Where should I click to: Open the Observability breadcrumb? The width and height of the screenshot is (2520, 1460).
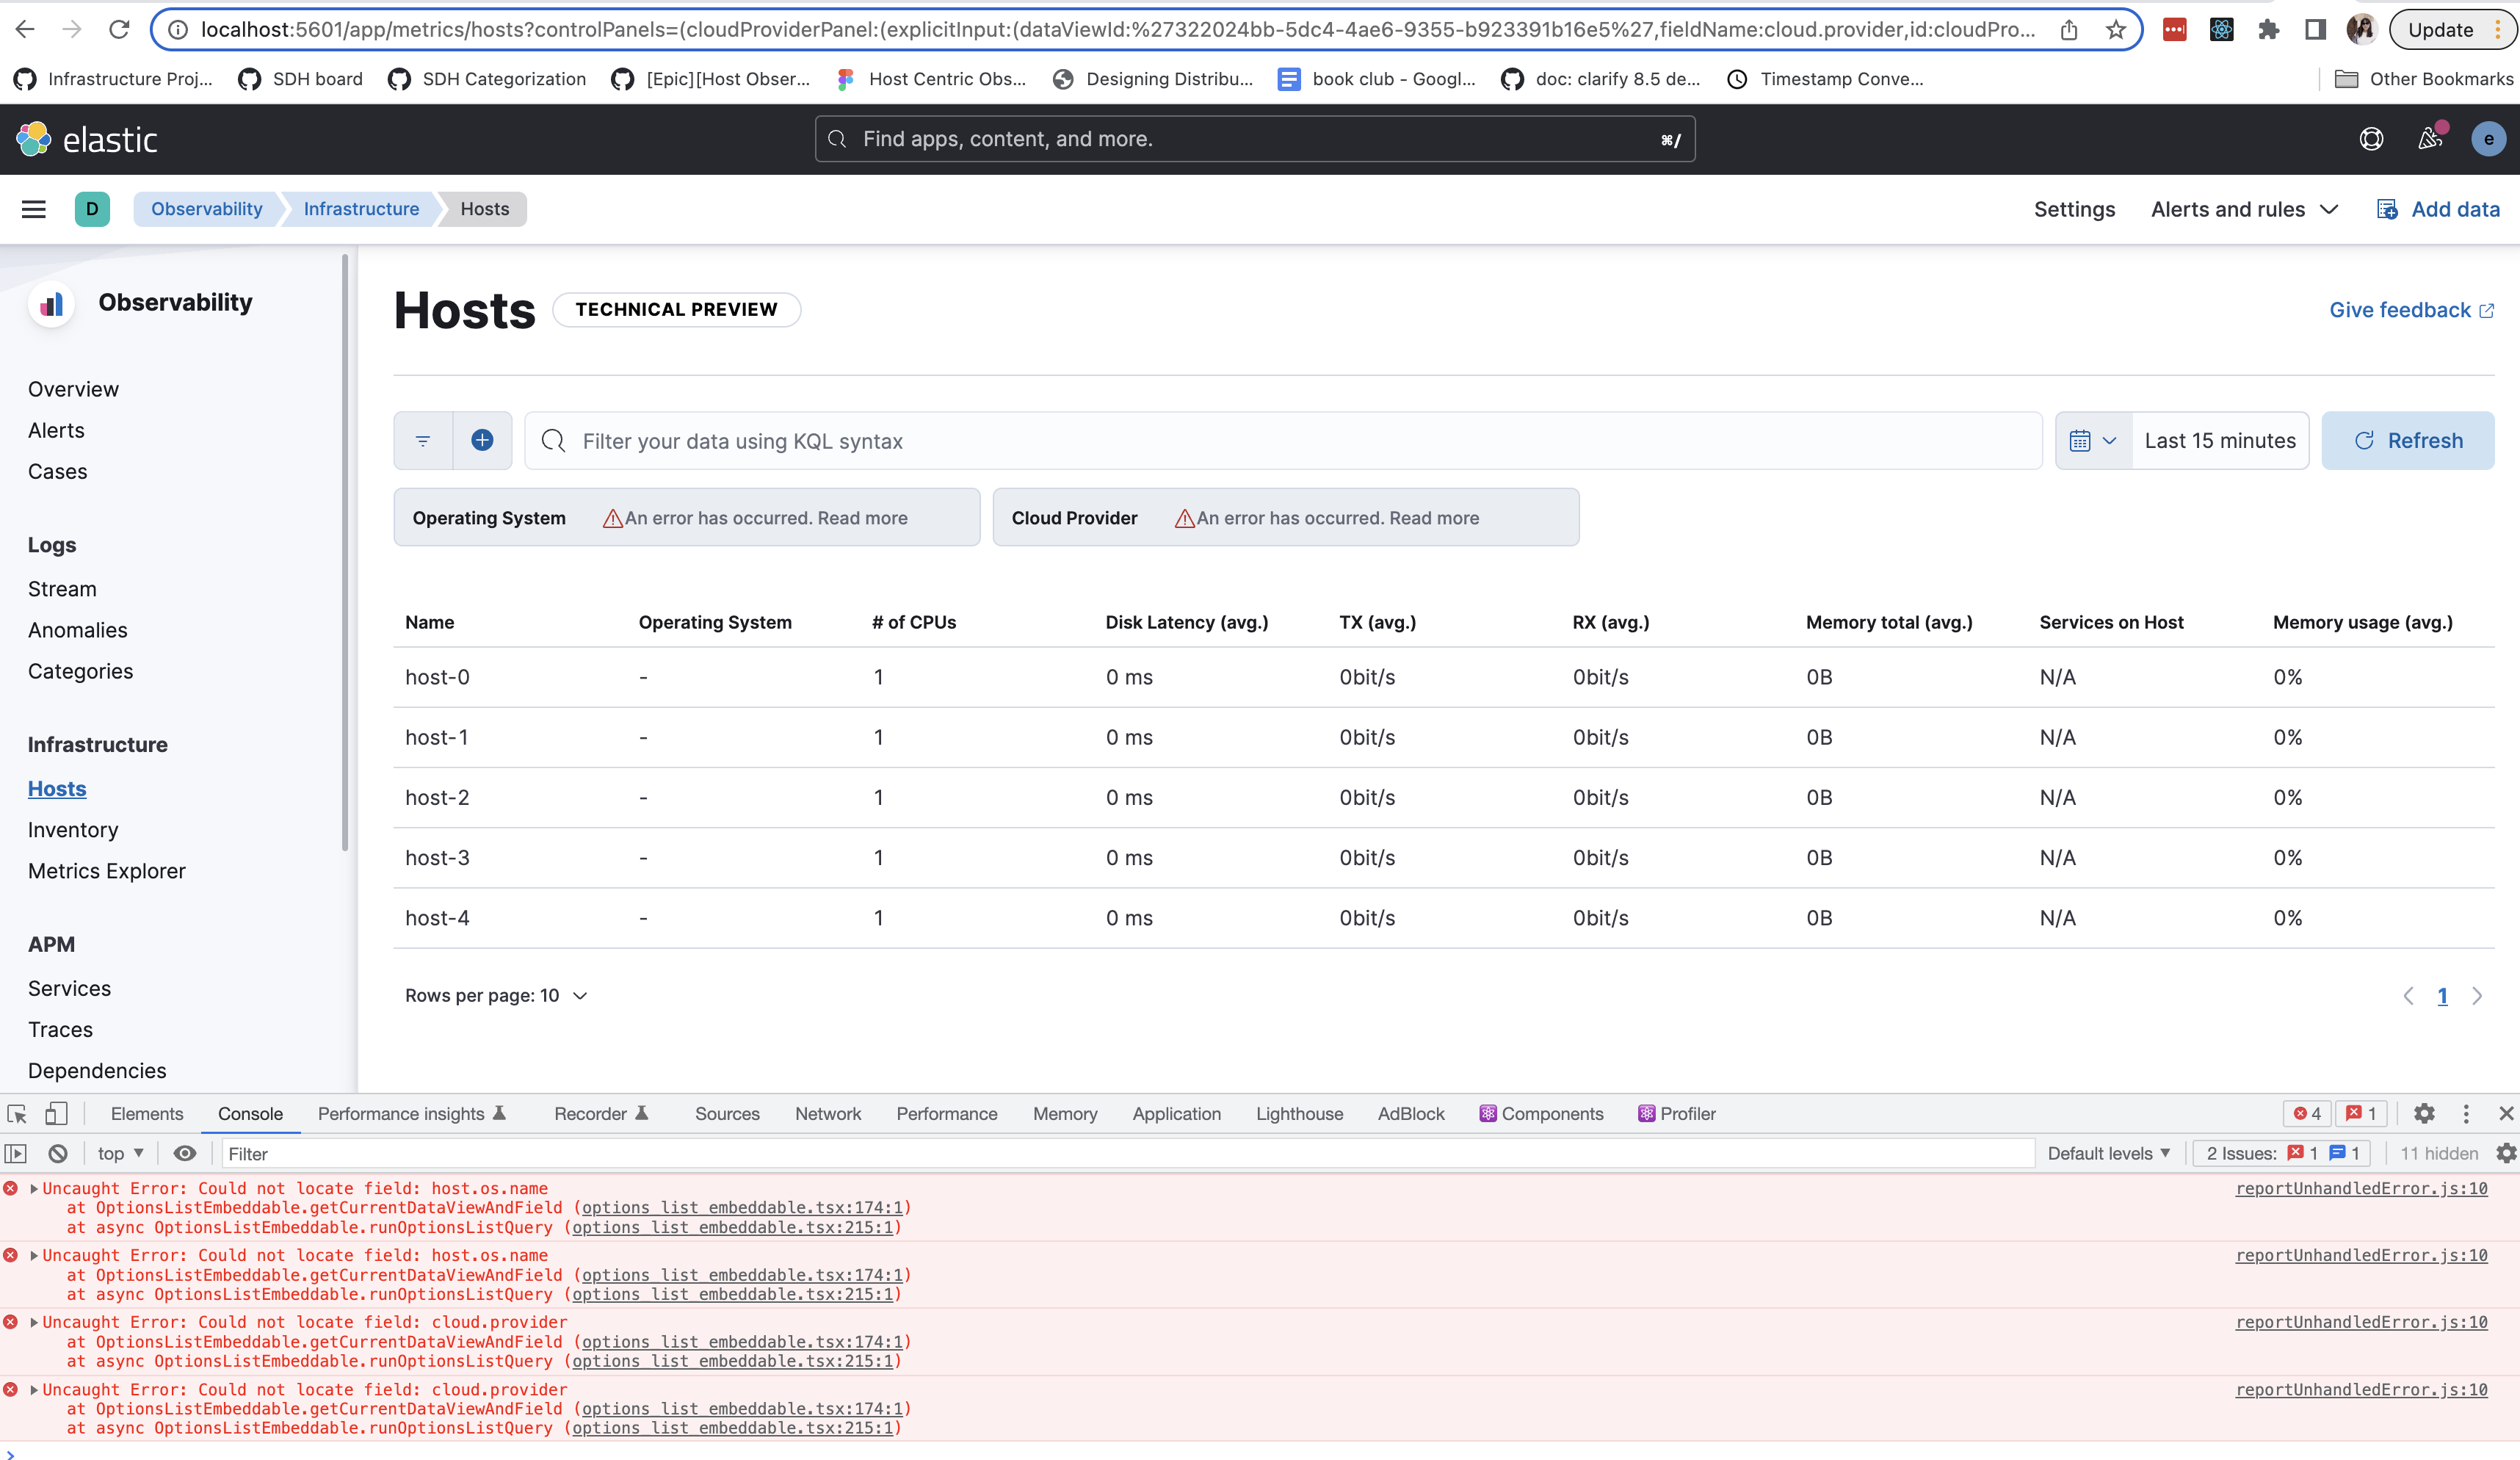point(207,209)
